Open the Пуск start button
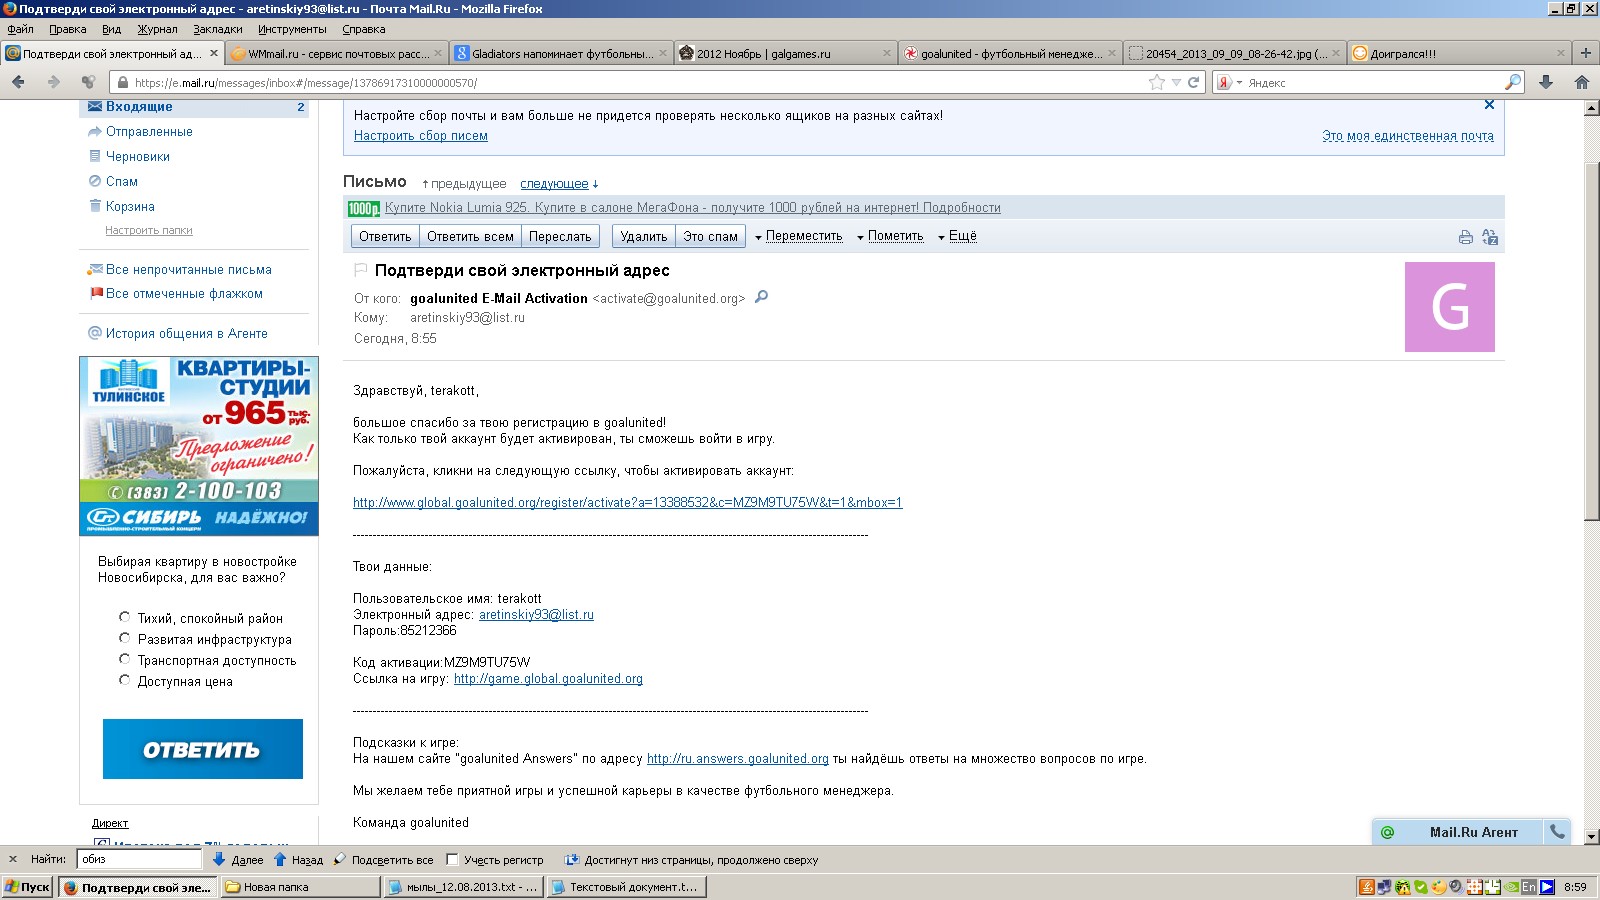1600x900 pixels. (x=27, y=887)
